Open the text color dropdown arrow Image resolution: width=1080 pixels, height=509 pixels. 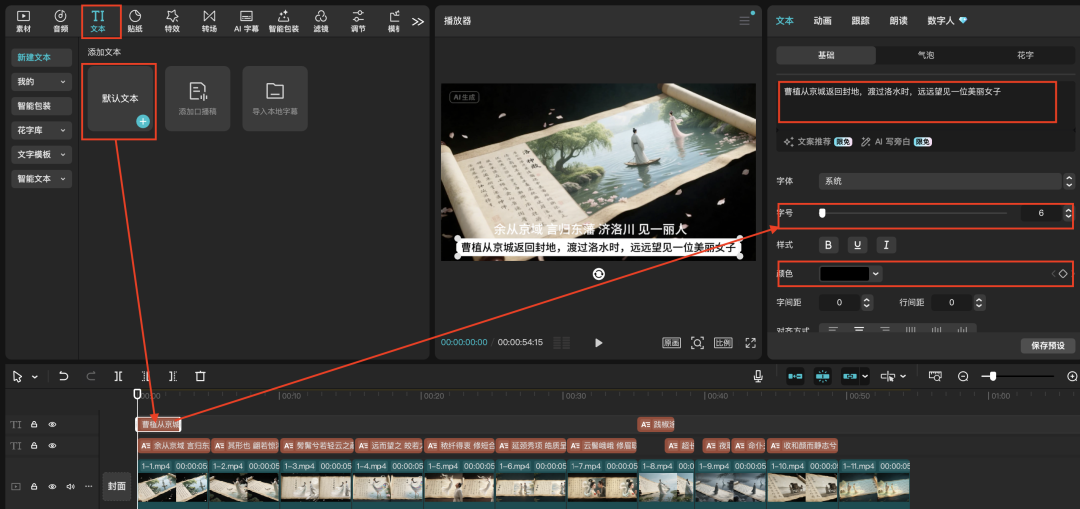click(x=876, y=273)
